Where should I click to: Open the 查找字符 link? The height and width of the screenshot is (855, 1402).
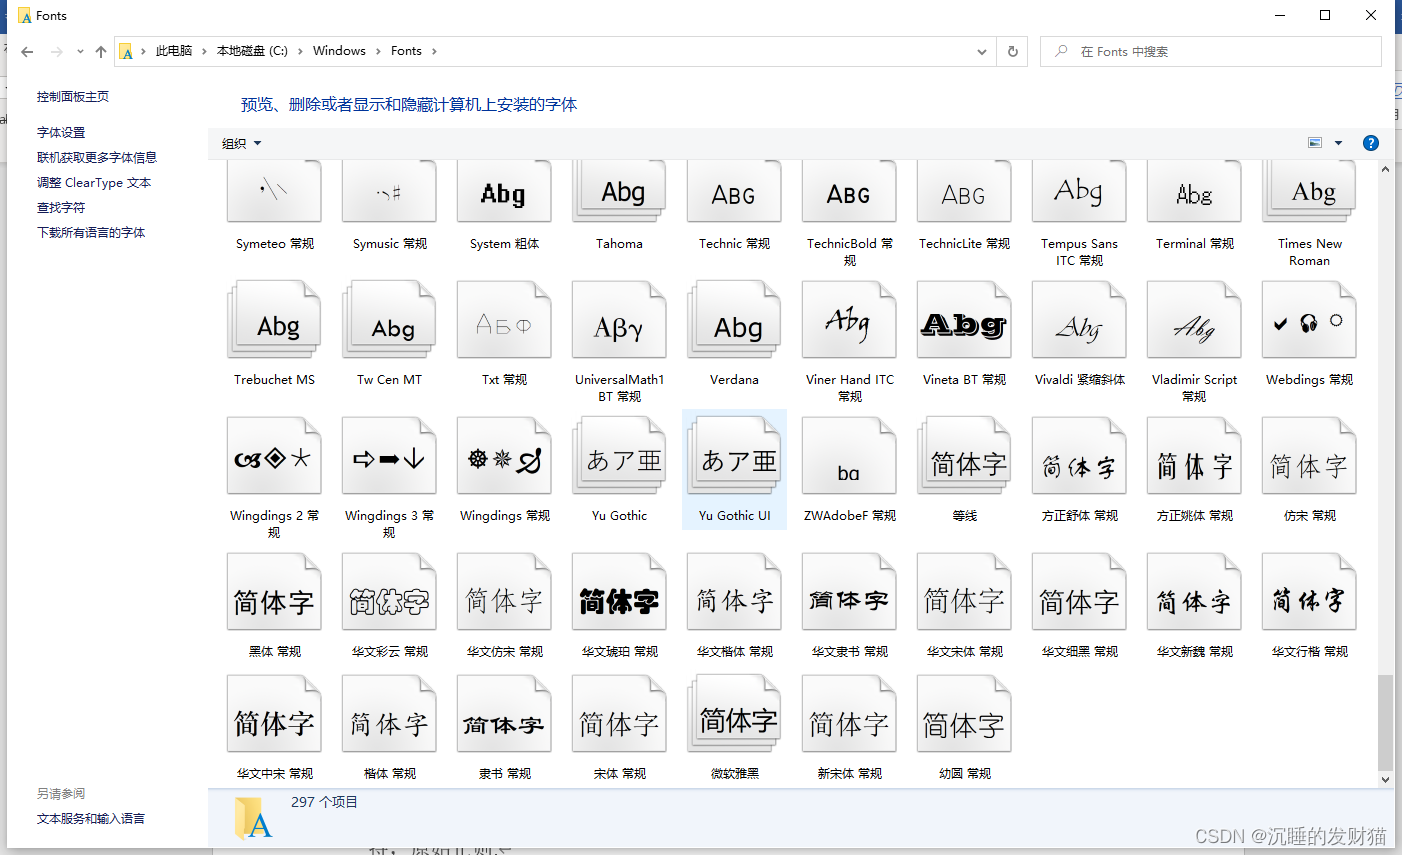click(61, 208)
